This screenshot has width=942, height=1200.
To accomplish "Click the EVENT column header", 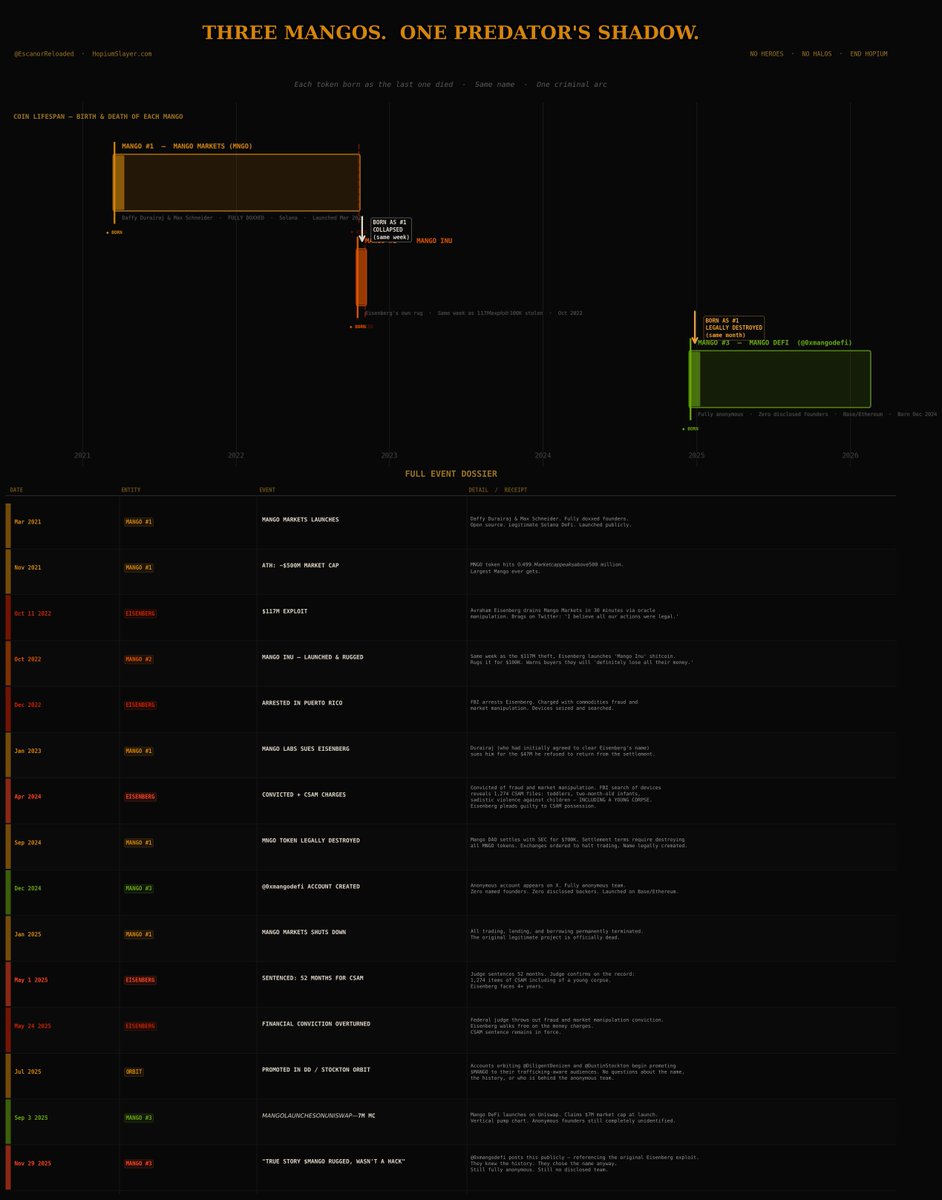I will click(267, 490).
